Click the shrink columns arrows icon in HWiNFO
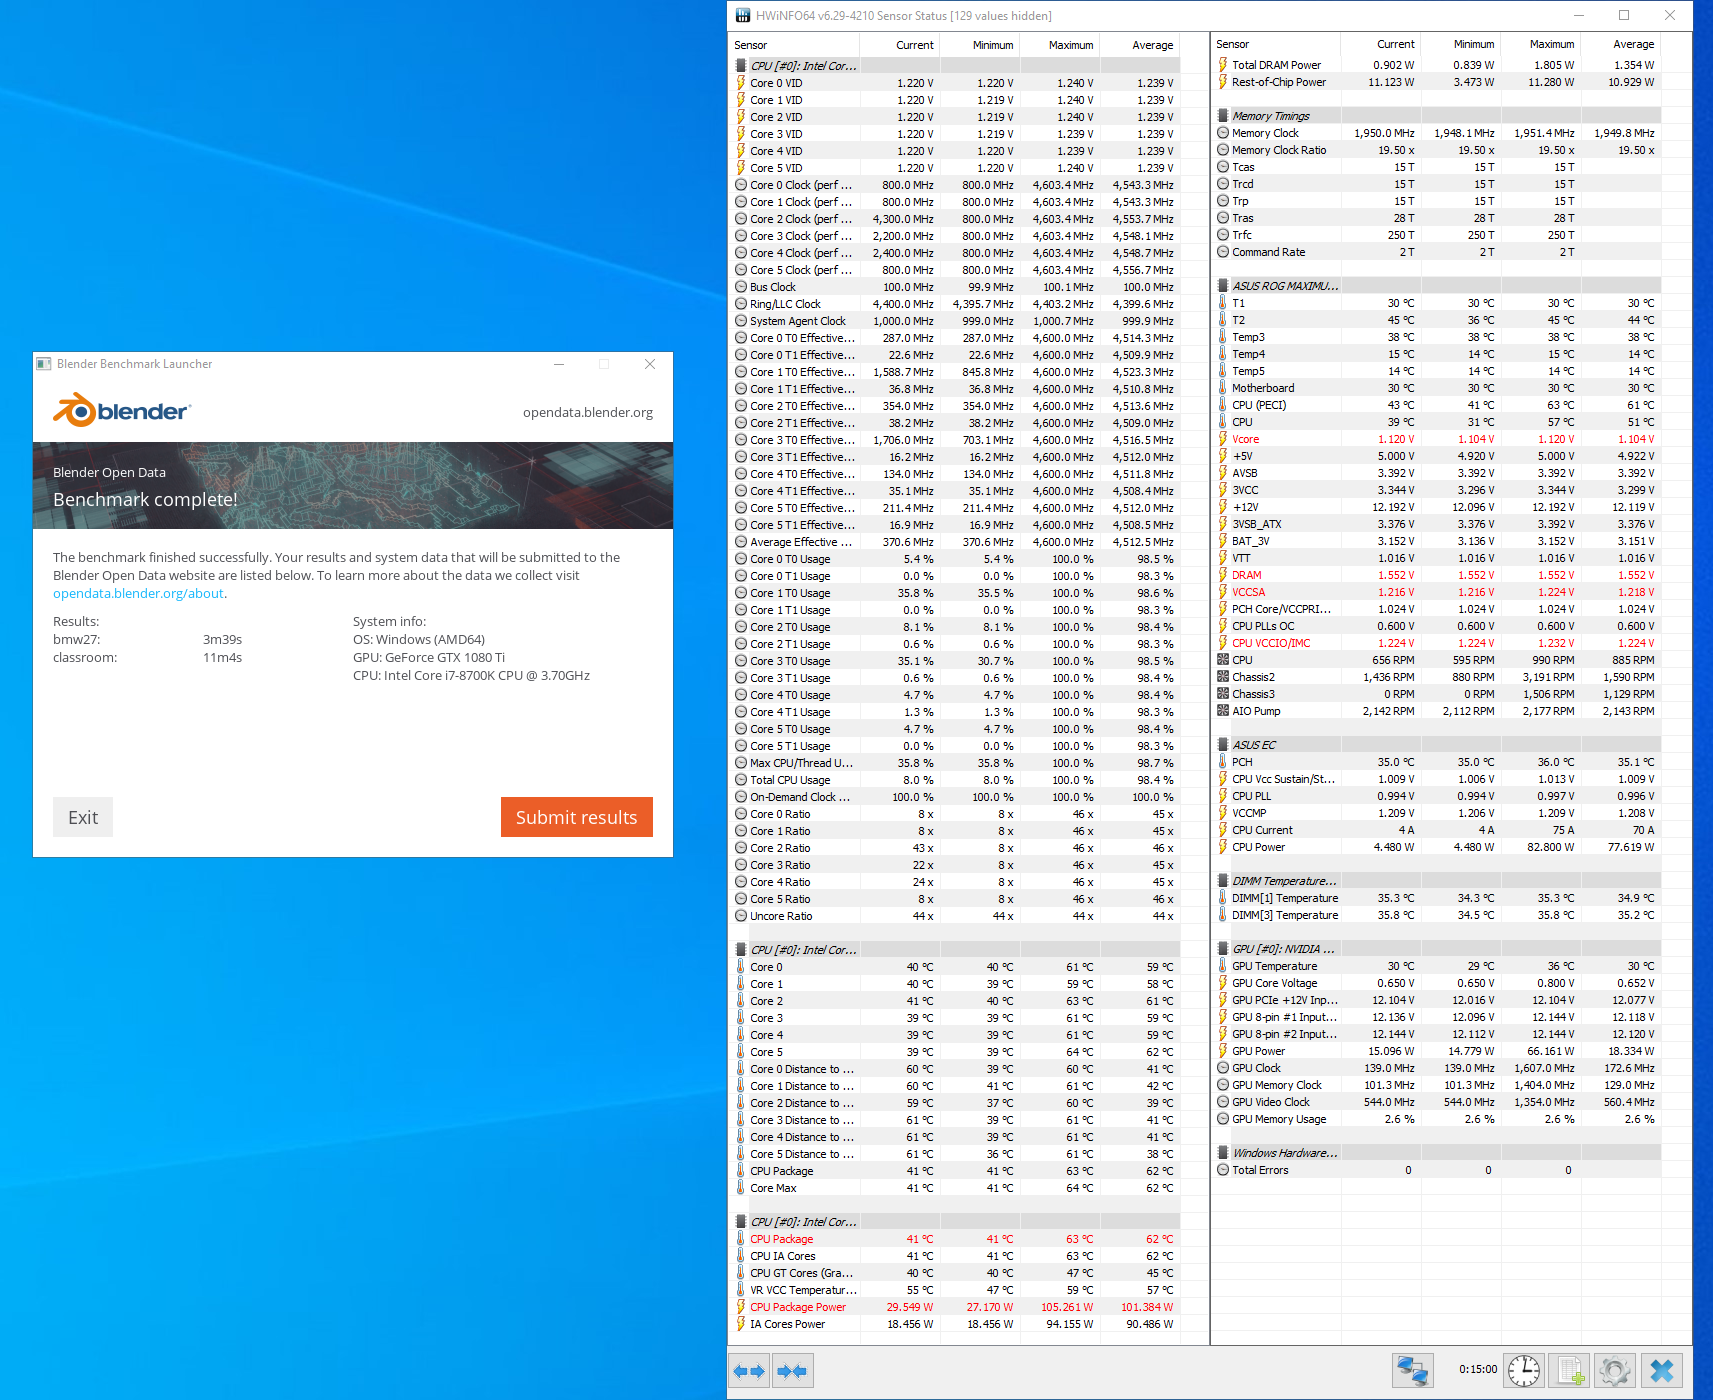1713x1400 pixels. point(793,1370)
